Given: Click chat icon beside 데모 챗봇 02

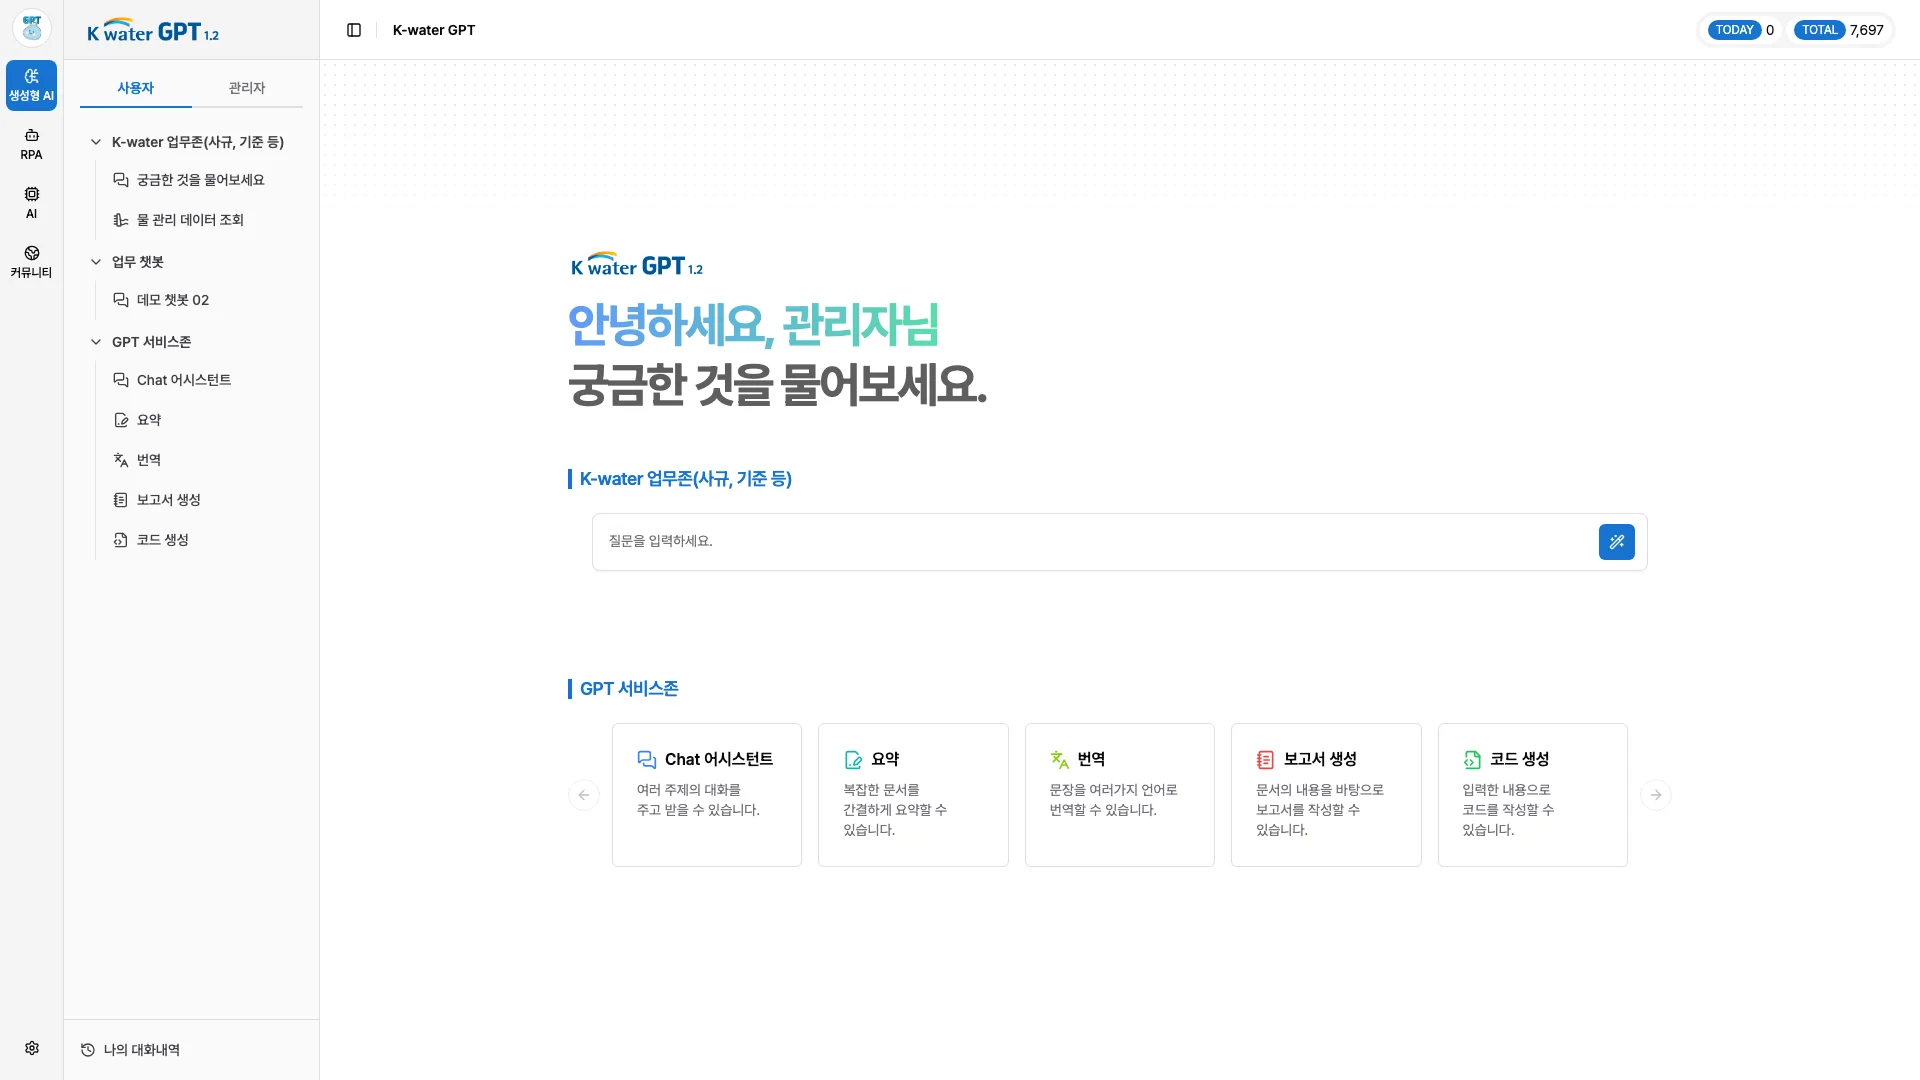Looking at the screenshot, I should (x=121, y=300).
